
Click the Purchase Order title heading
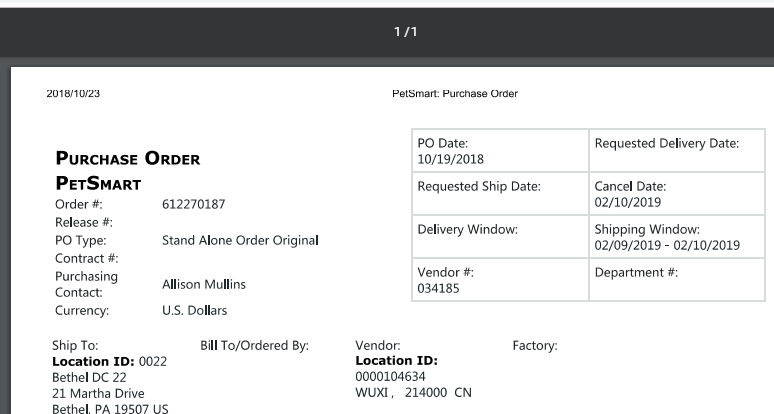pyautogui.click(x=127, y=158)
